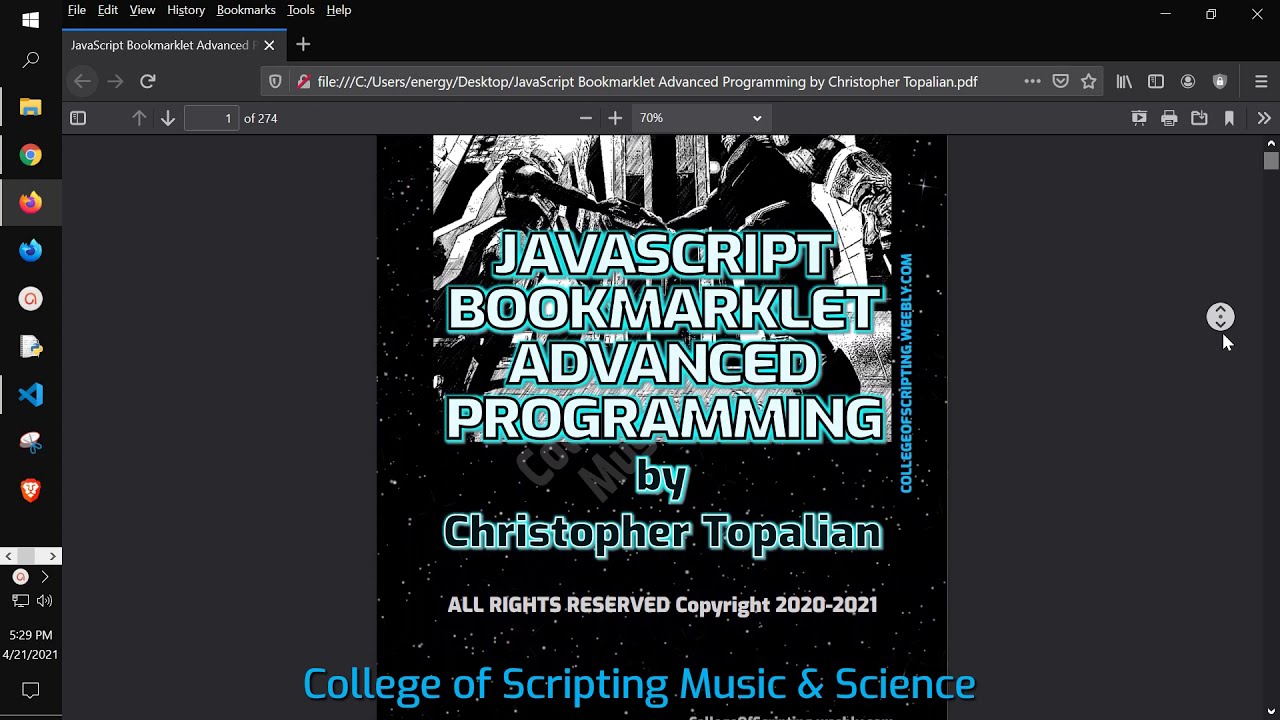Screen dimensions: 1280x720
Task: Open the 70% zoom level dropdown
Action: [x=701, y=118]
